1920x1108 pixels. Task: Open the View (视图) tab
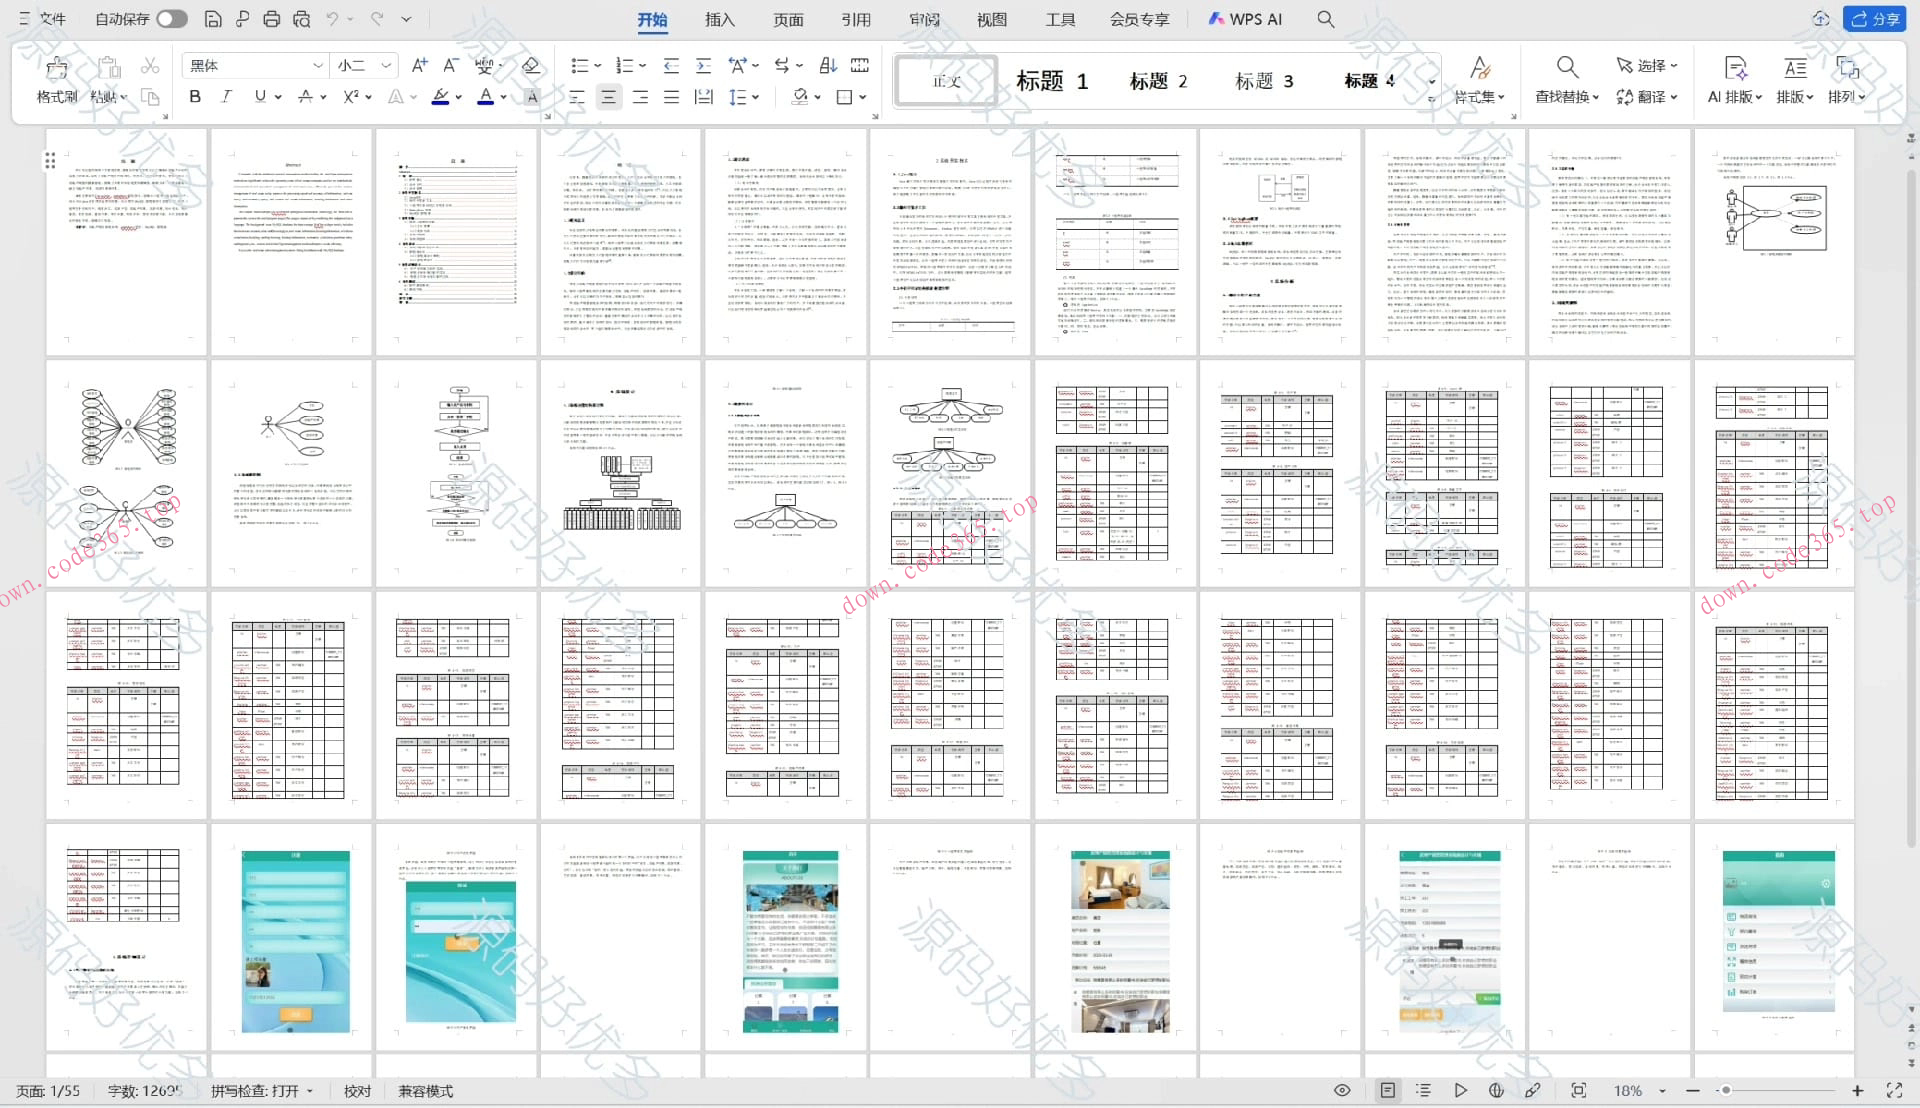[x=991, y=19]
